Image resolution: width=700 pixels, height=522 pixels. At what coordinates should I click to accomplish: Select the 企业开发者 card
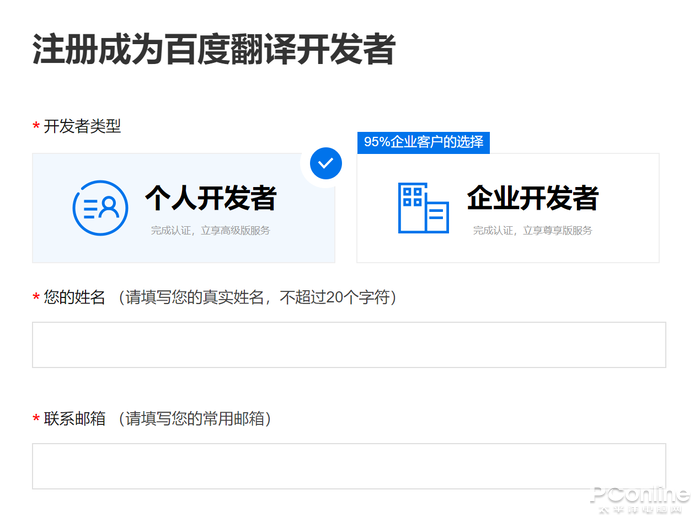click(508, 208)
